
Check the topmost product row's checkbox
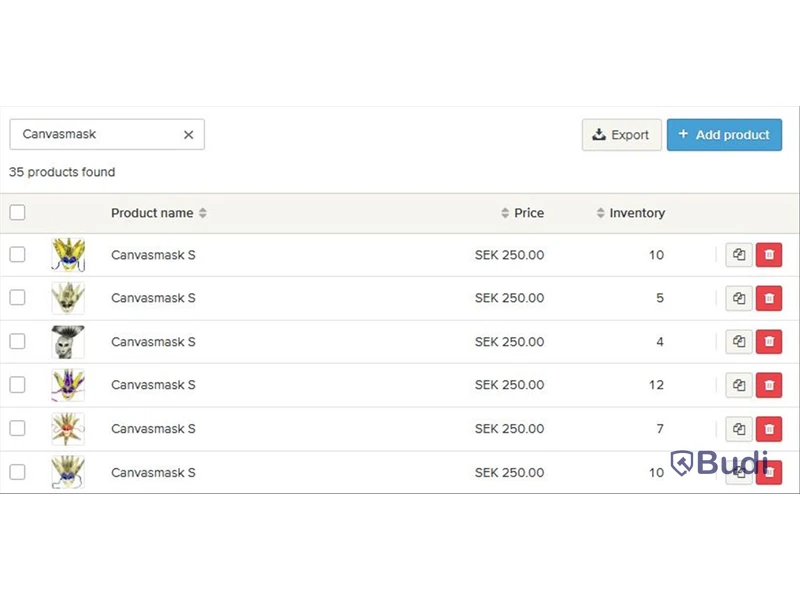[x=17, y=254]
